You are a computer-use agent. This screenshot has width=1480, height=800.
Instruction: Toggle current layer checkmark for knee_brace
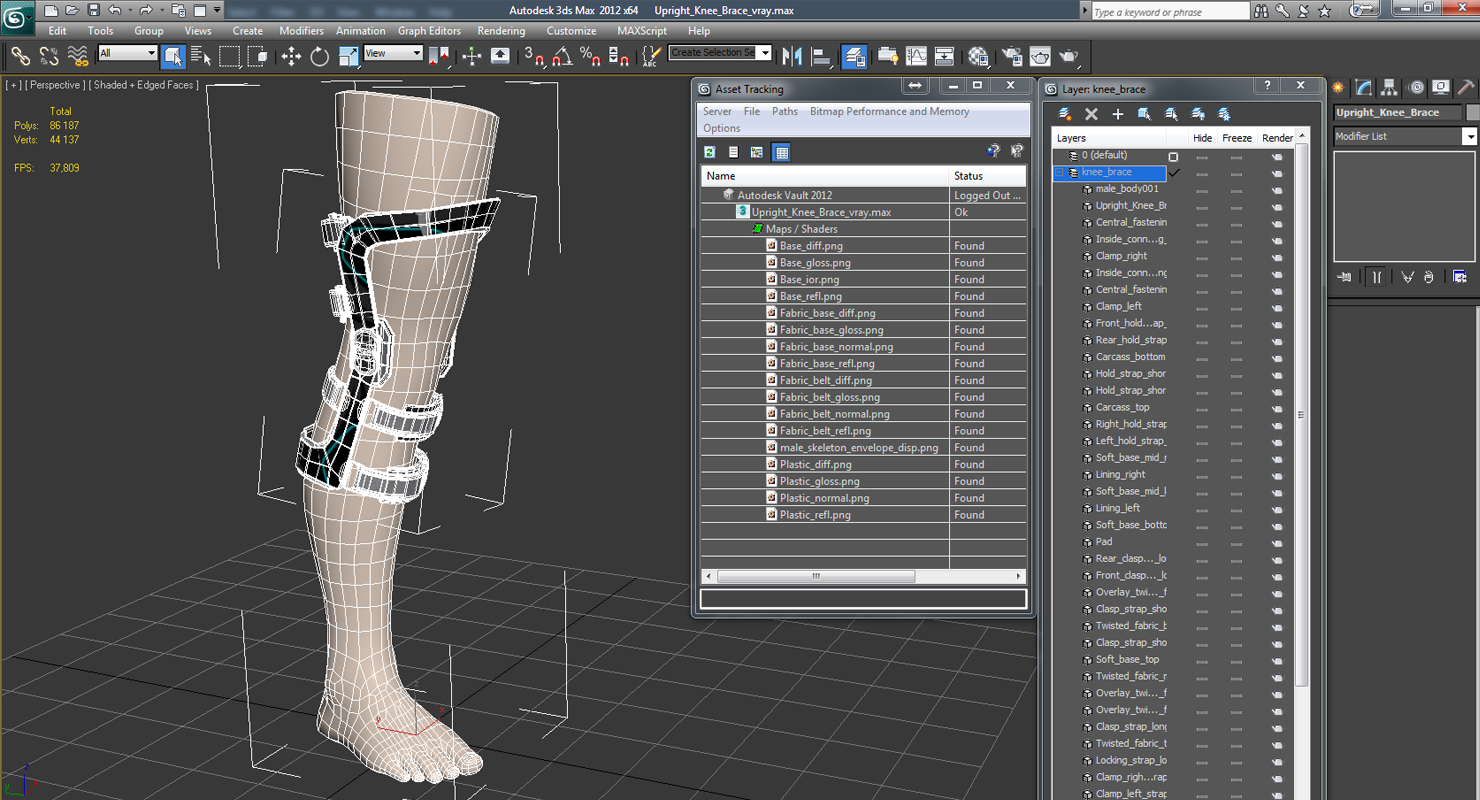(x=1174, y=172)
